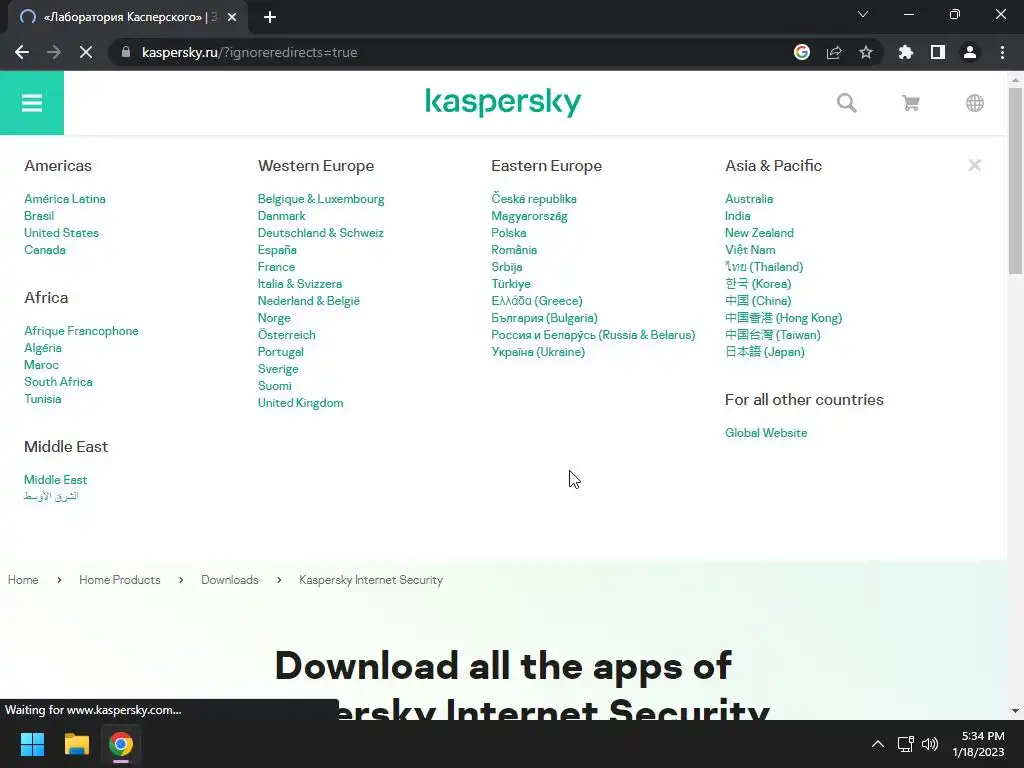The width and height of the screenshot is (1024, 768).
Task: Click the page vertical scrollbar thumb
Action: pos(1015,180)
